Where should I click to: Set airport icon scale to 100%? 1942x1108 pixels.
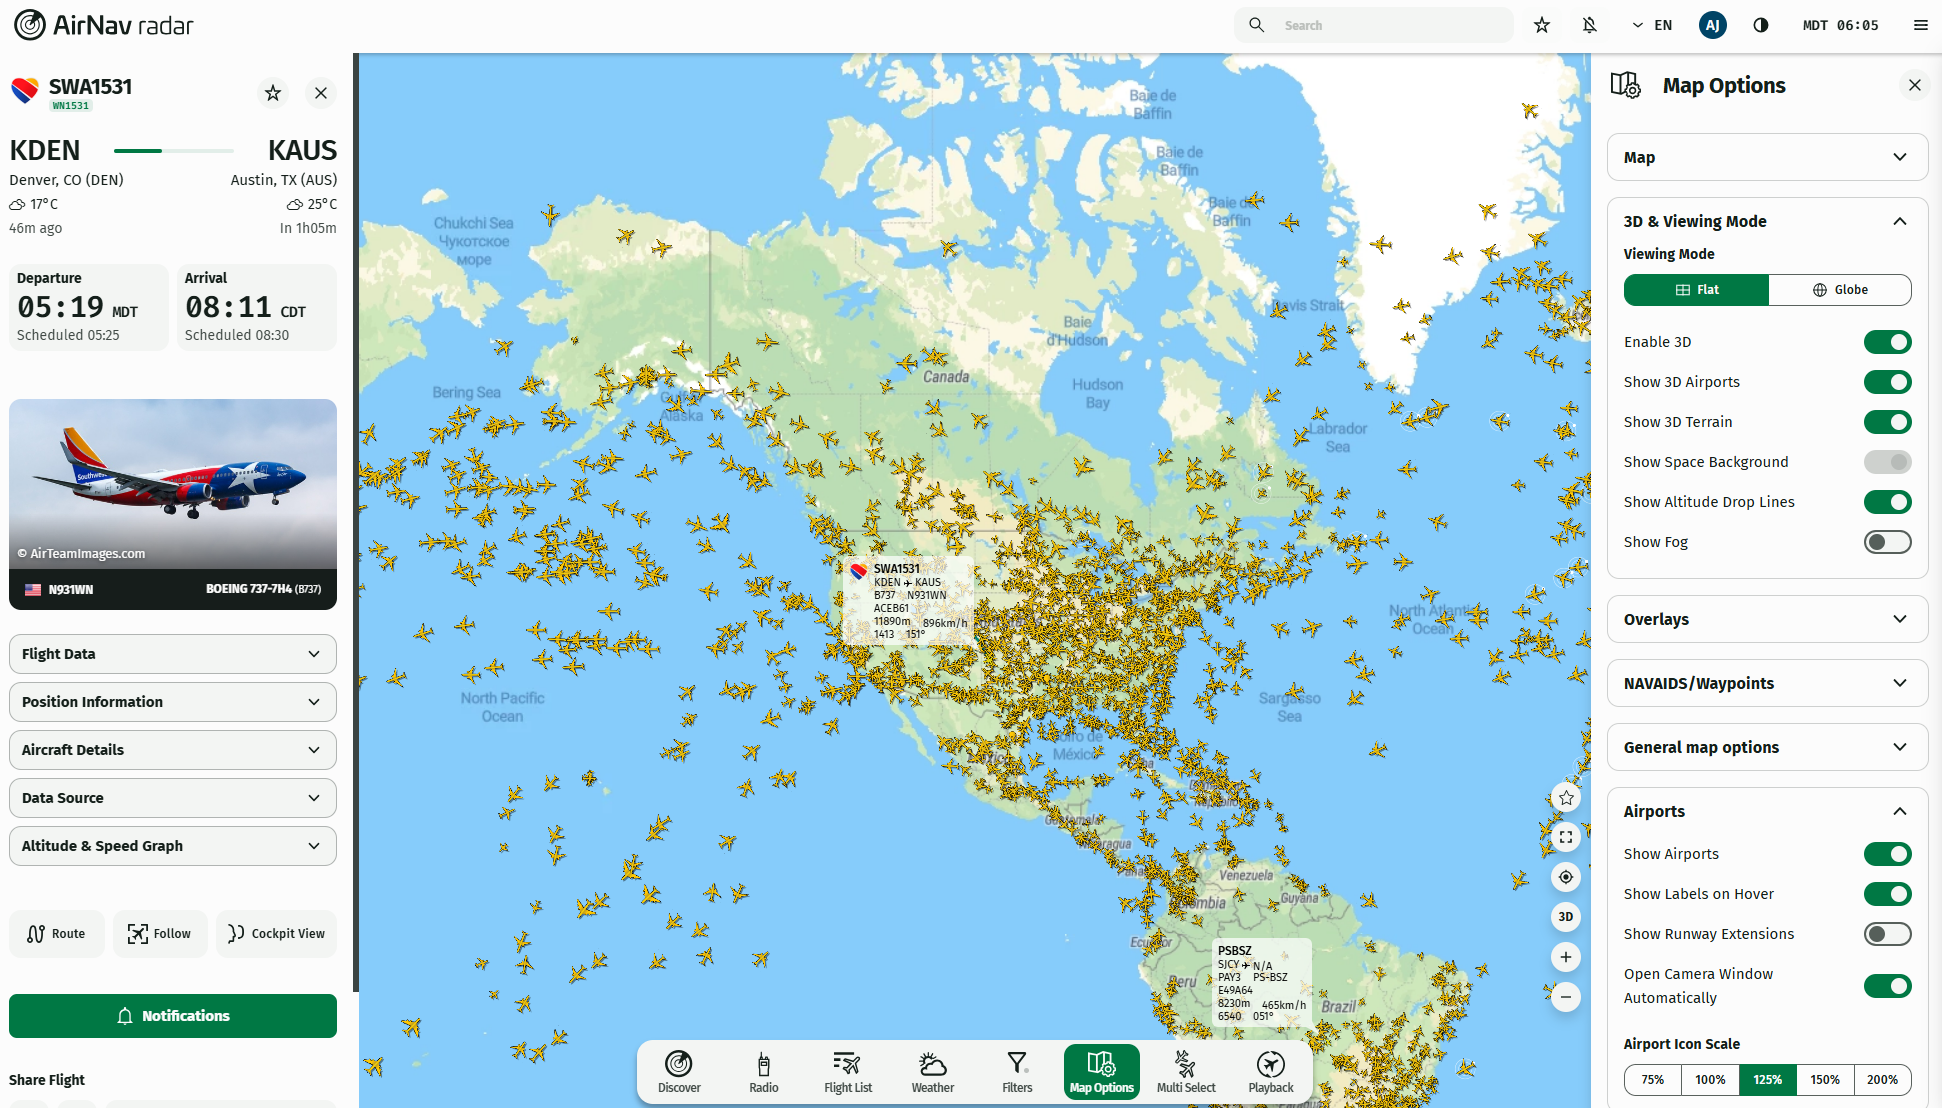tap(1710, 1080)
